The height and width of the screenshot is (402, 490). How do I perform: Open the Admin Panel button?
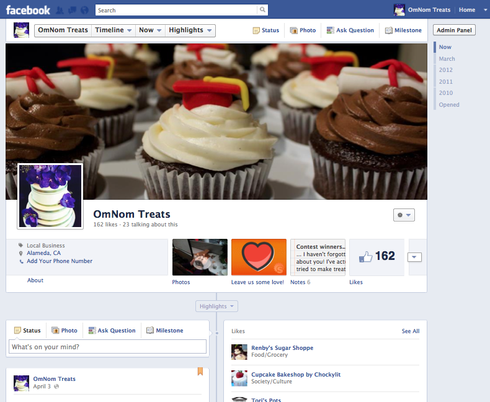coord(454,30)
